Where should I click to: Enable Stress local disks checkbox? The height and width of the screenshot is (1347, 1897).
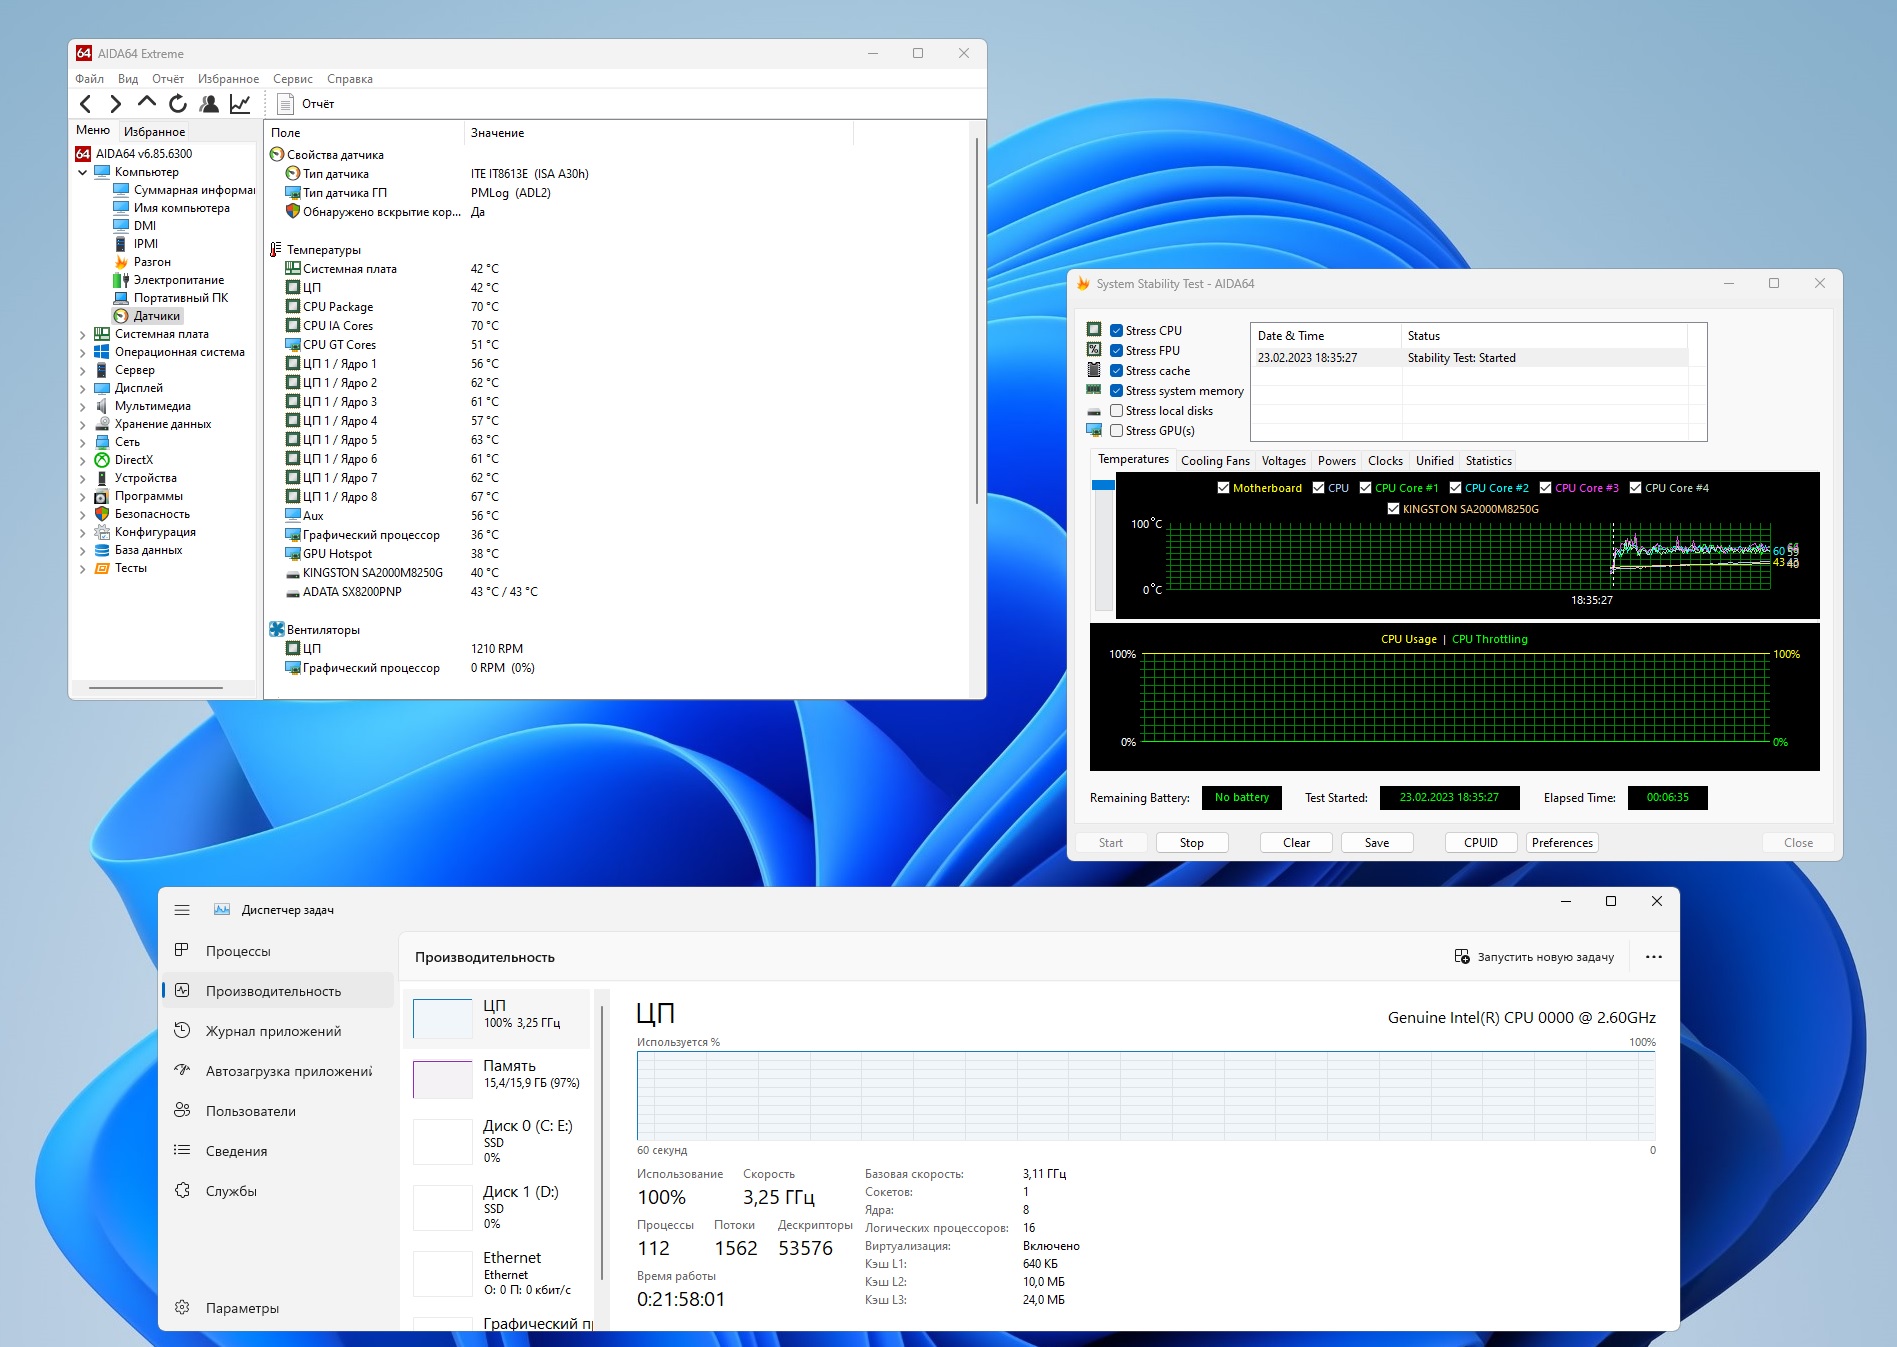(x=1116, y=411)
